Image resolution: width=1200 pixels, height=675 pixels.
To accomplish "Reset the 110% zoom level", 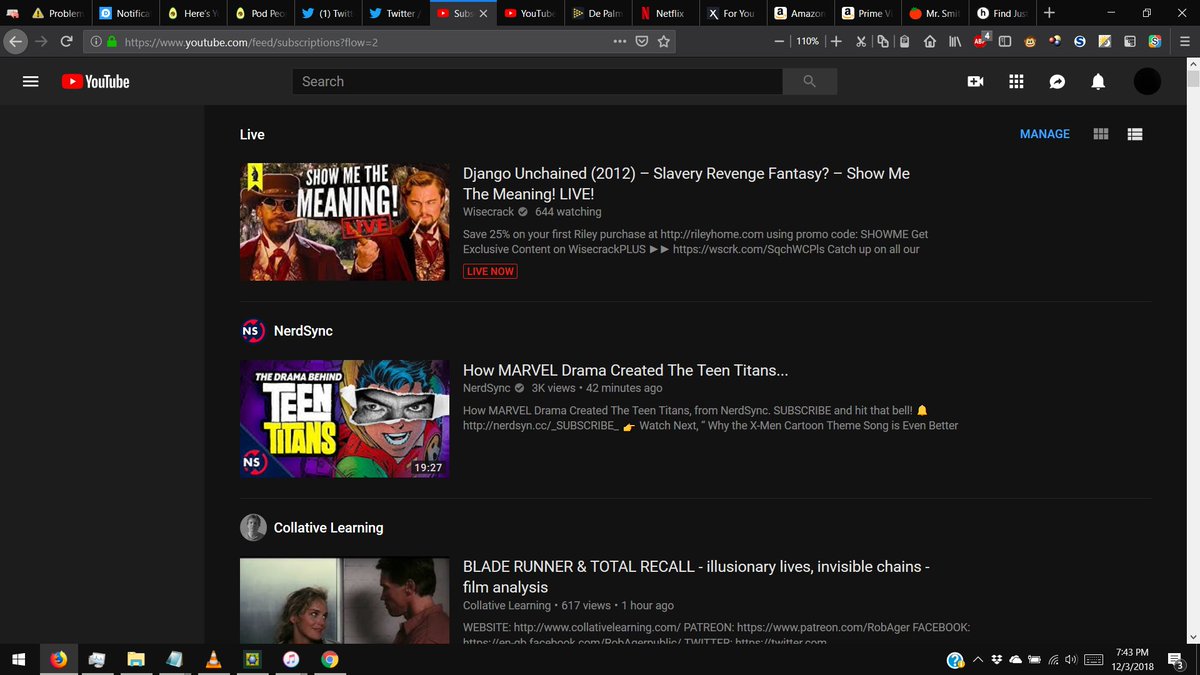I will (x=807, y=41).
